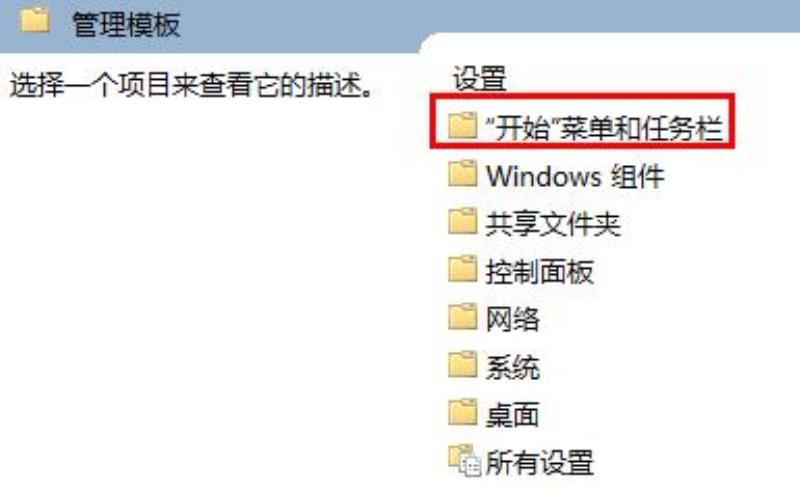Select the 共享文件夹 entry

click(553, 224)
